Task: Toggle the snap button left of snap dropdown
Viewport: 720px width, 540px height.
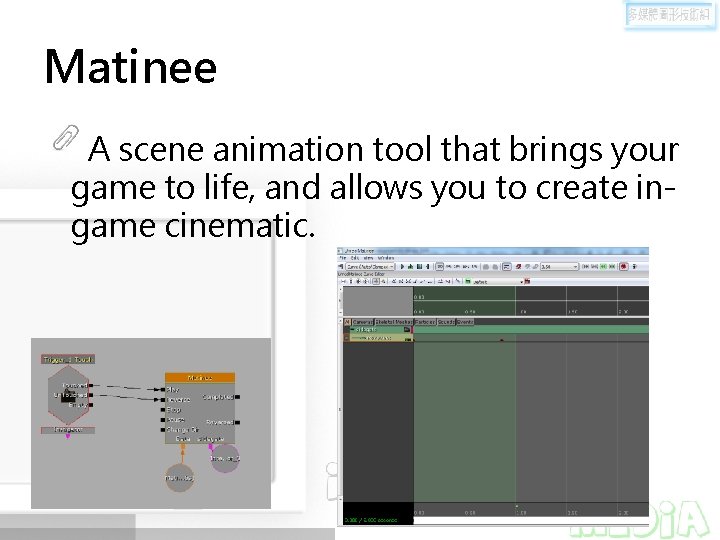Action: 507,267
